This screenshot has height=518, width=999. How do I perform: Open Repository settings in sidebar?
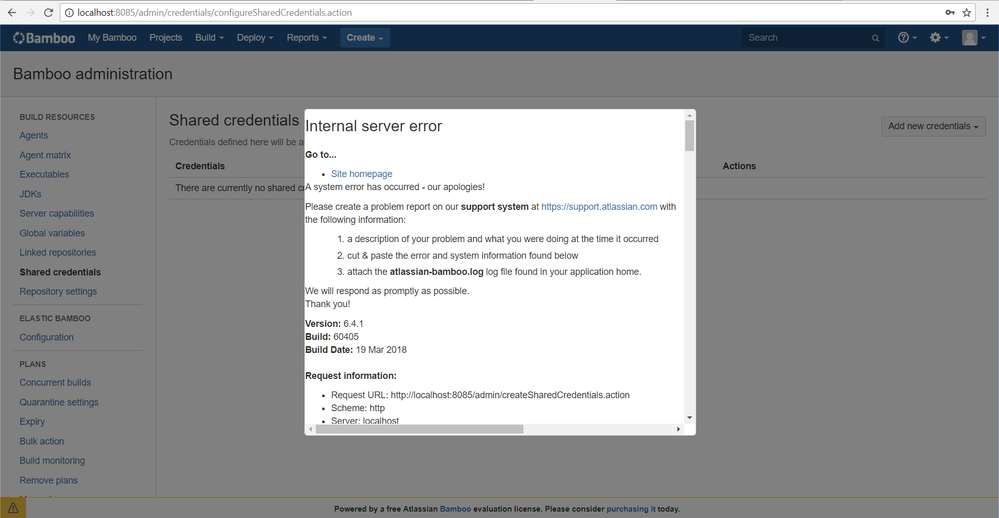tap(58, 291)
